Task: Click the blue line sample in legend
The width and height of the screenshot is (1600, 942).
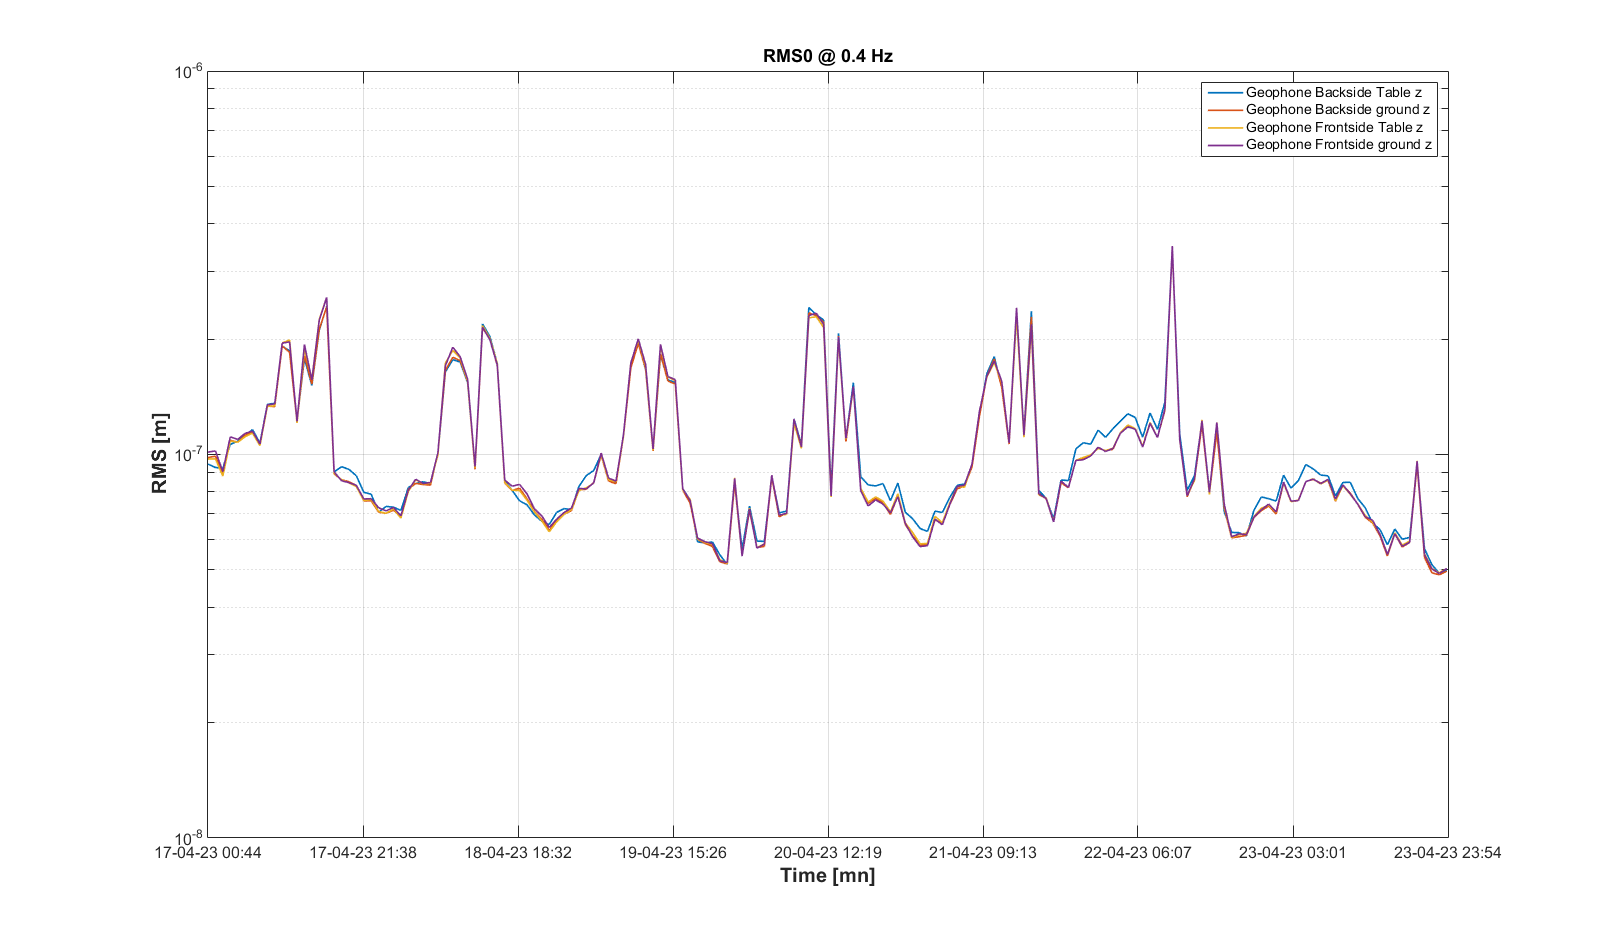Action: 1224,92
